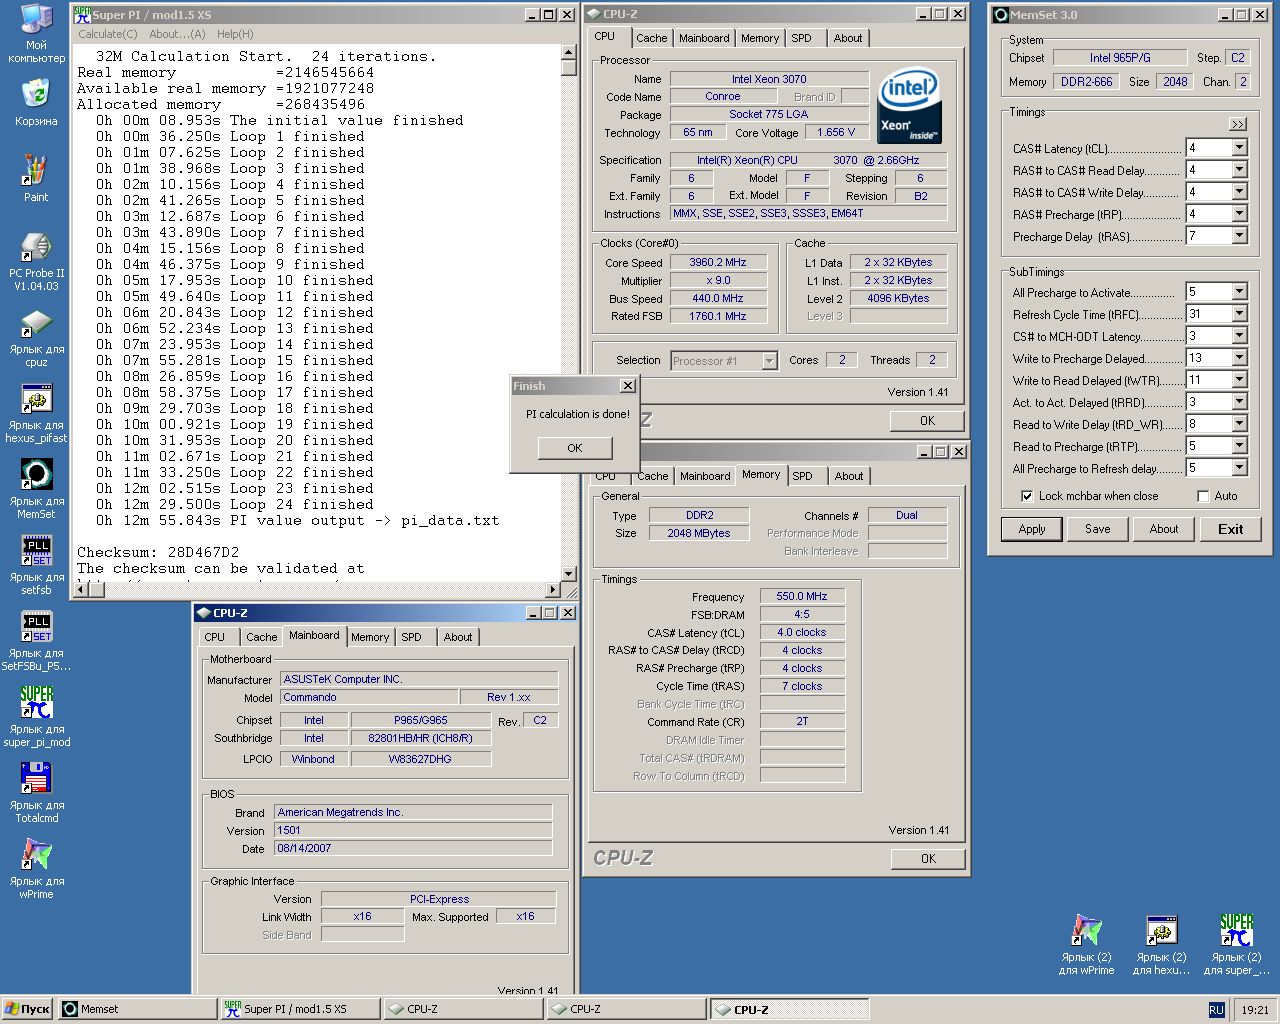This screenshot has width=1280, height=1024.
Task: Open the Start (Пуск) menu button
Action: (x=28, y=1009)
